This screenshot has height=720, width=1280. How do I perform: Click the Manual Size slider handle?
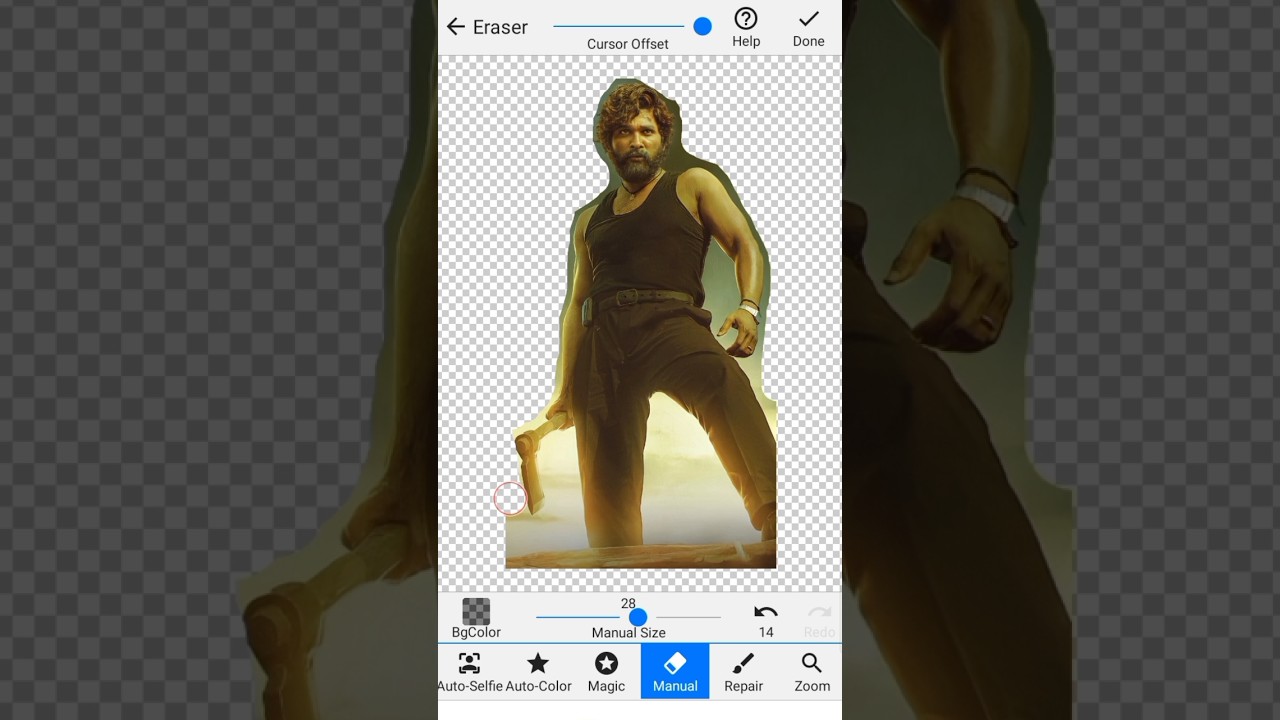(638, 617)
